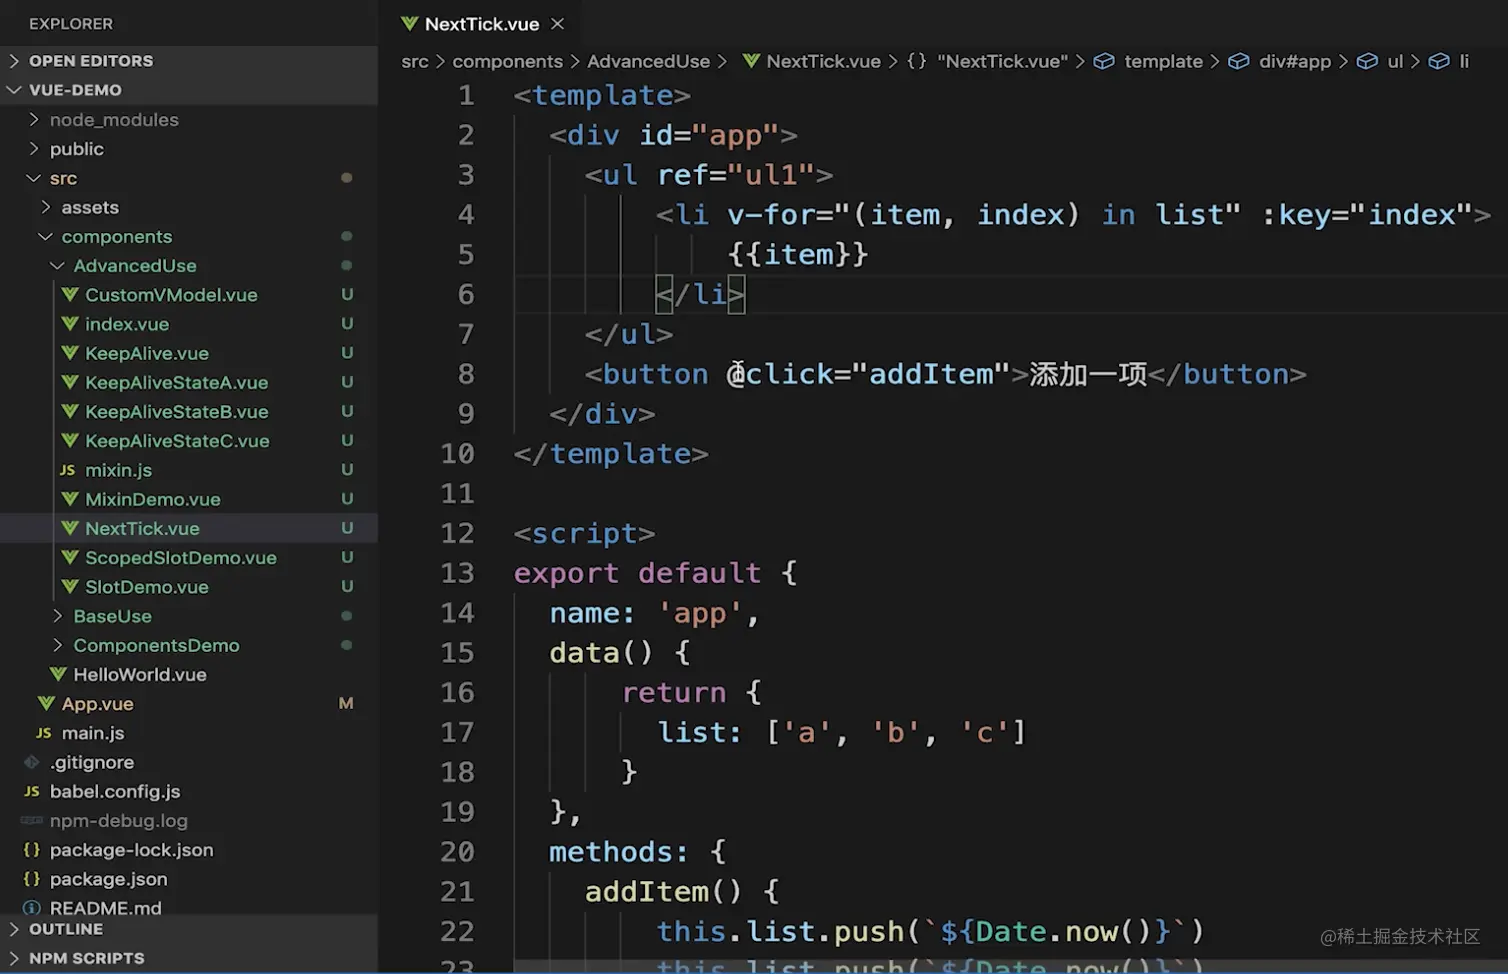Open KeepAliveStateB.vue file

point(176,412)
